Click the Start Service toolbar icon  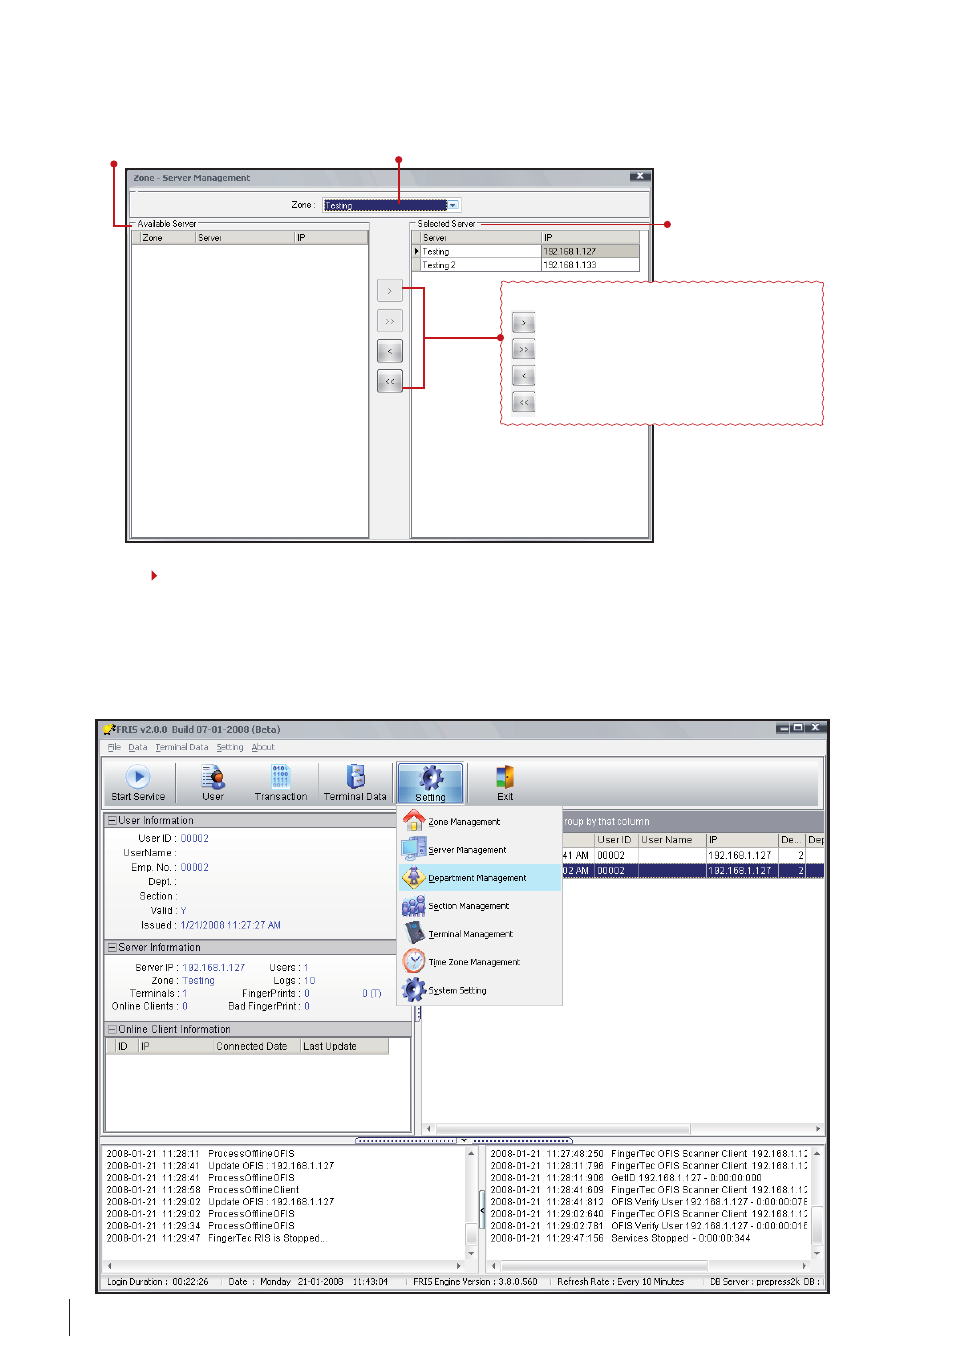[138, 783]
